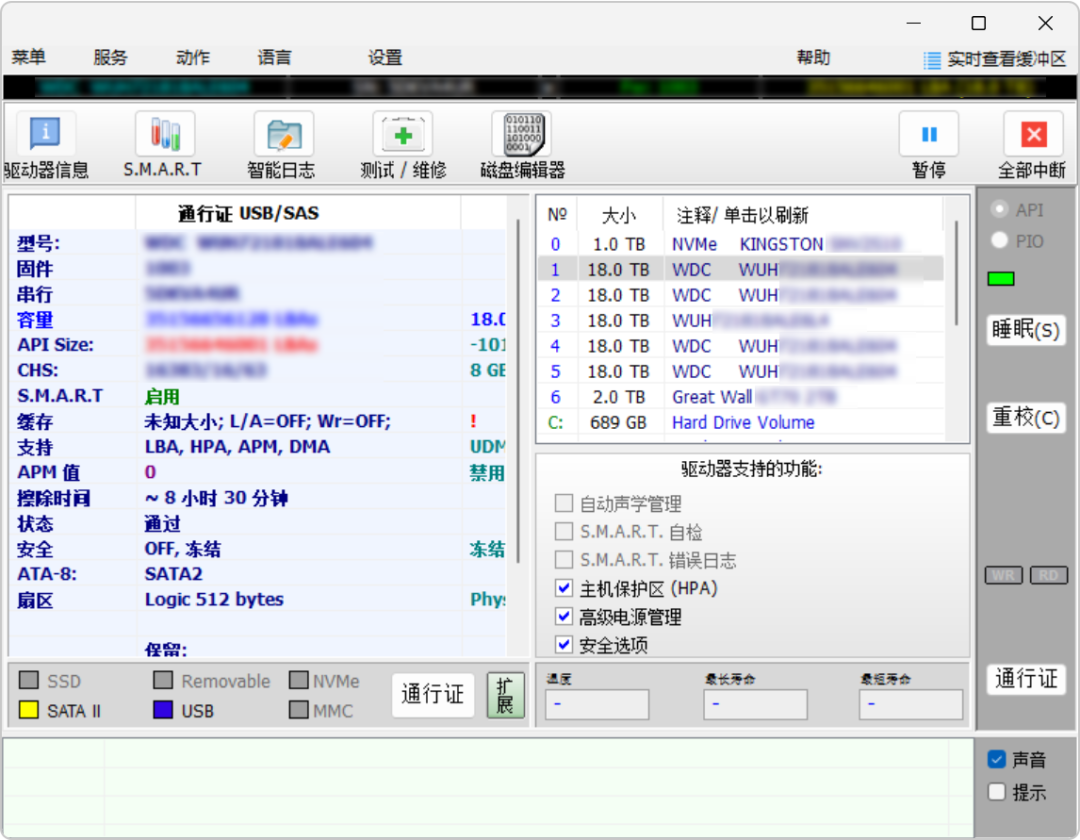1080x840 pixels.
Task: Open the 菜单 menu
Action: 29,57
